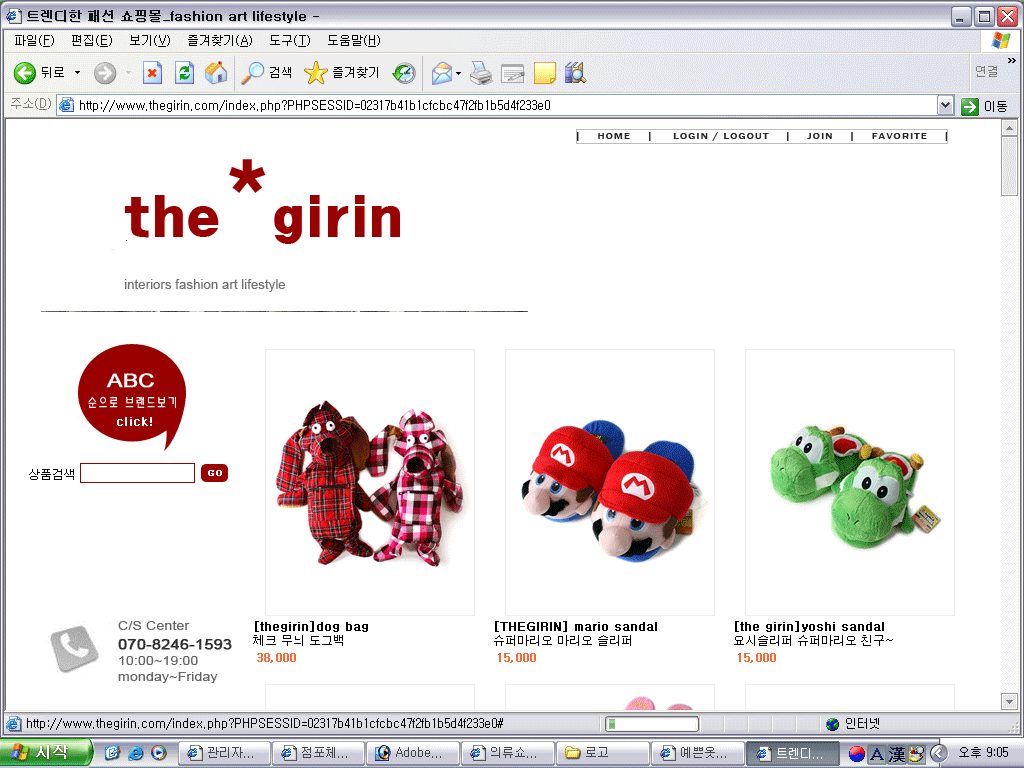Open the mario sandal product image
This screenshot has width=1024, height=768.
pyautogui.click(x=610, y=482)
